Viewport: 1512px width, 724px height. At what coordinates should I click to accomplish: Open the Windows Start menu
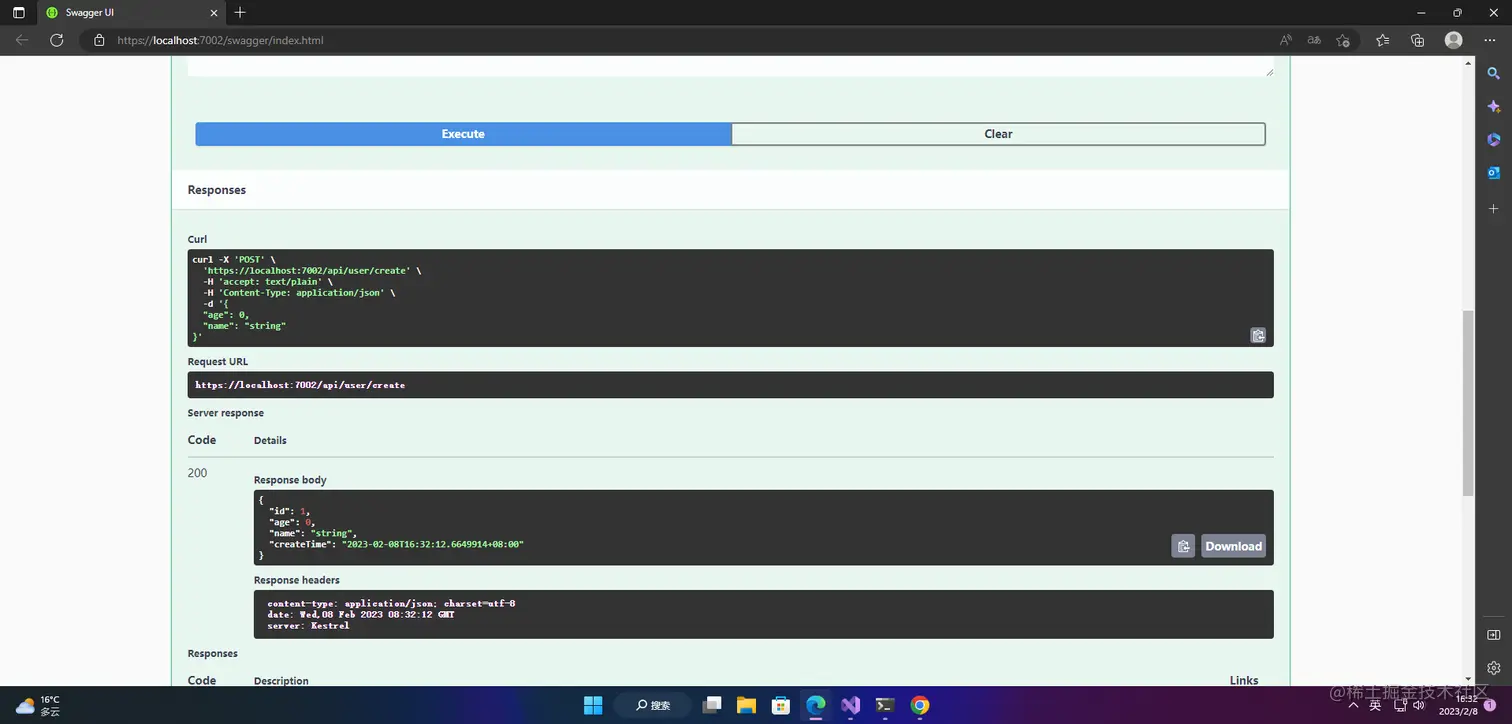point(593,705)
